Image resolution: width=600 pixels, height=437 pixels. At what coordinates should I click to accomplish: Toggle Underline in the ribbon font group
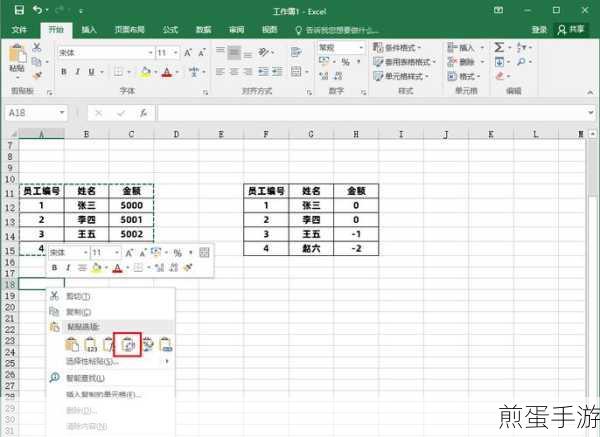coord(91,72)
